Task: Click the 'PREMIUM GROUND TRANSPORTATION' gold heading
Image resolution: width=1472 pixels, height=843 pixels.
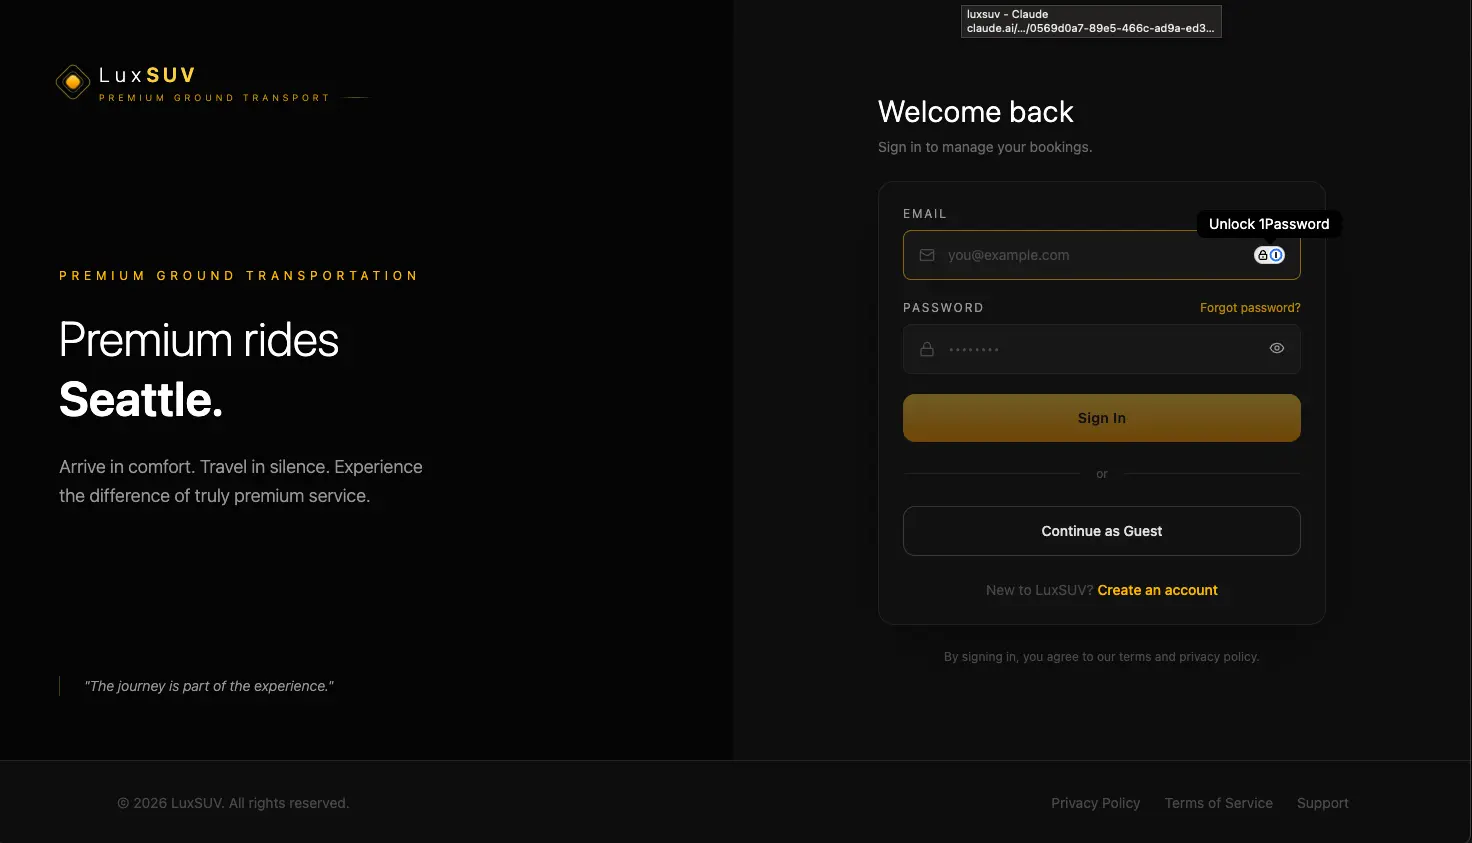Action: point(238,276)
